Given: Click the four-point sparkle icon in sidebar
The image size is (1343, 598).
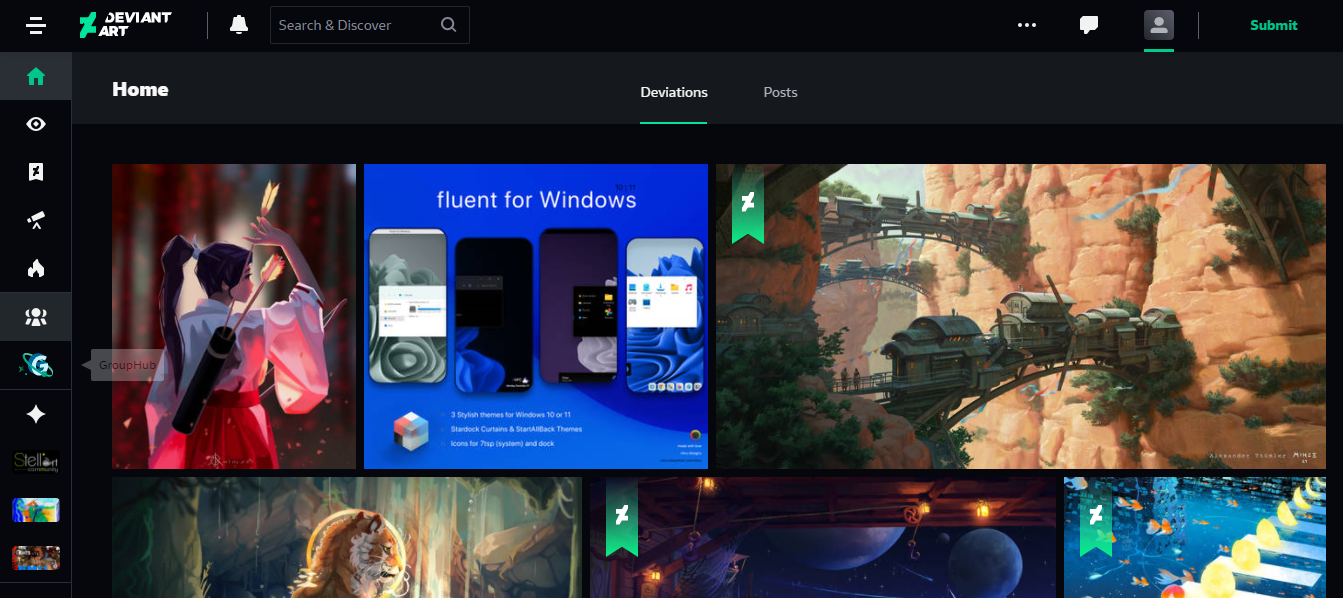Looking at the screenshot, I should pyautogui.click(x=36, y=414).
